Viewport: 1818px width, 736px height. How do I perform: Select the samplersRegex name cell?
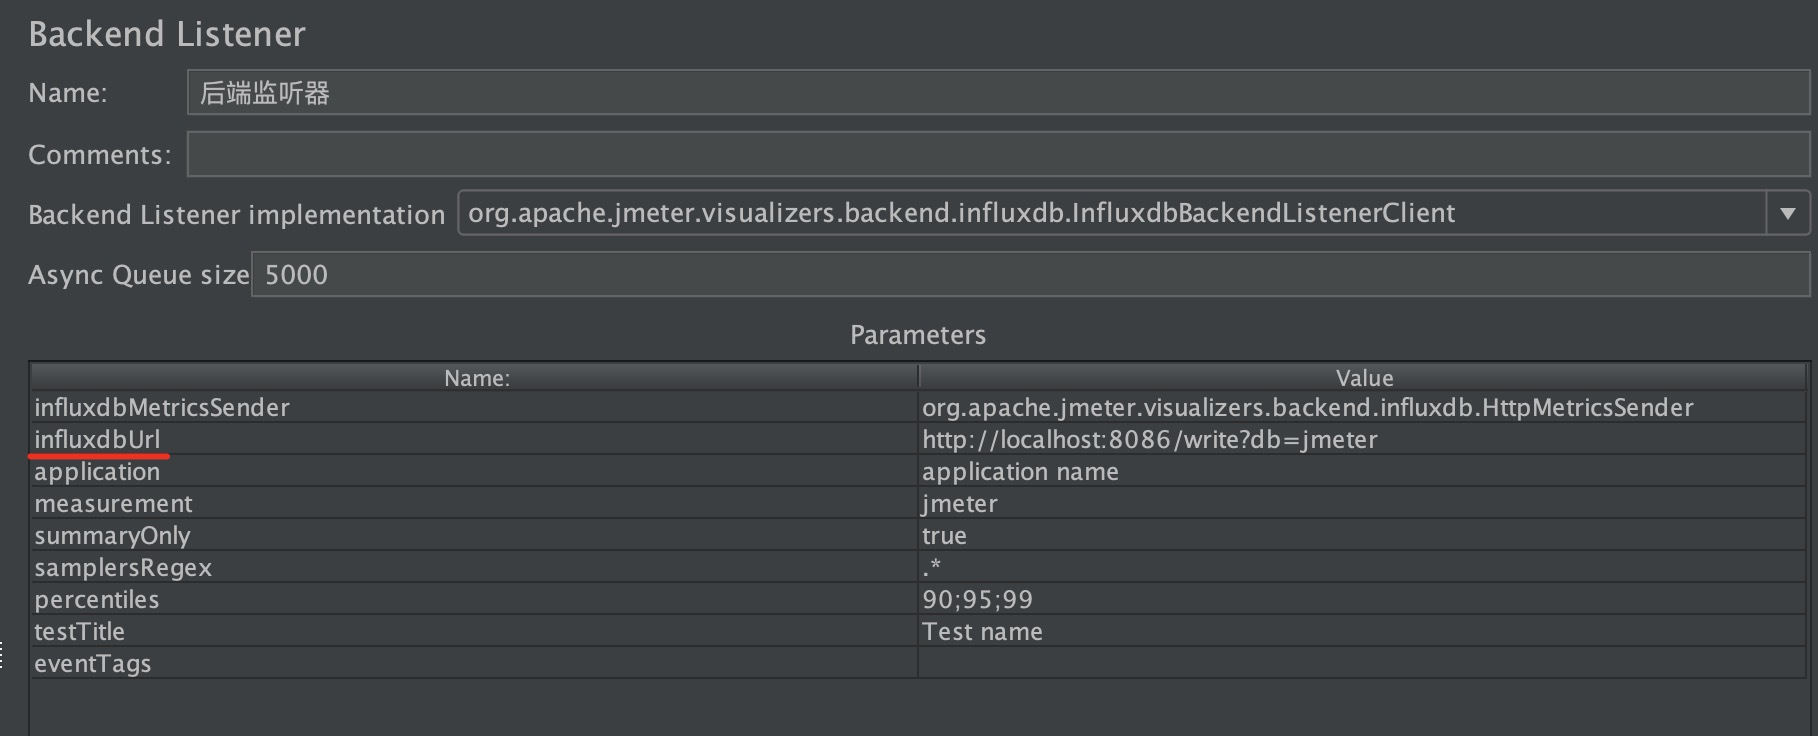click(x=475, y=567)
